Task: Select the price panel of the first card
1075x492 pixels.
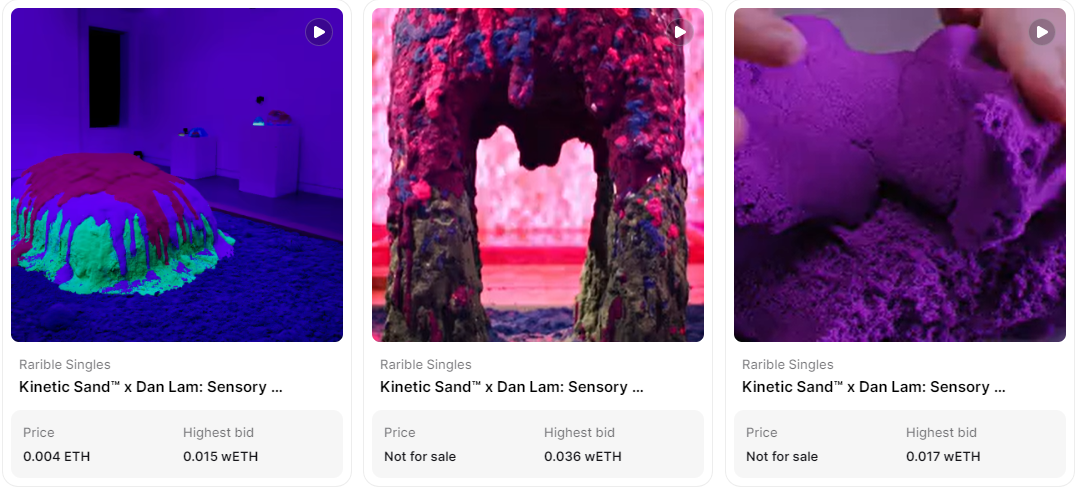Action: [177, 444]
